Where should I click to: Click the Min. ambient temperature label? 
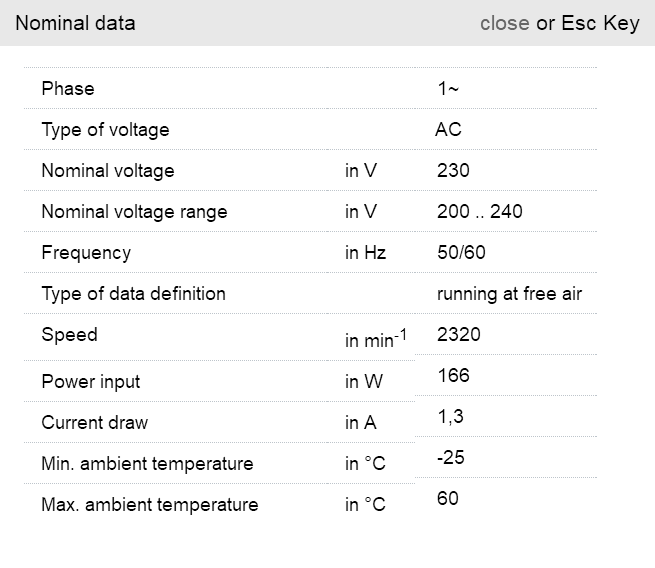147,464
